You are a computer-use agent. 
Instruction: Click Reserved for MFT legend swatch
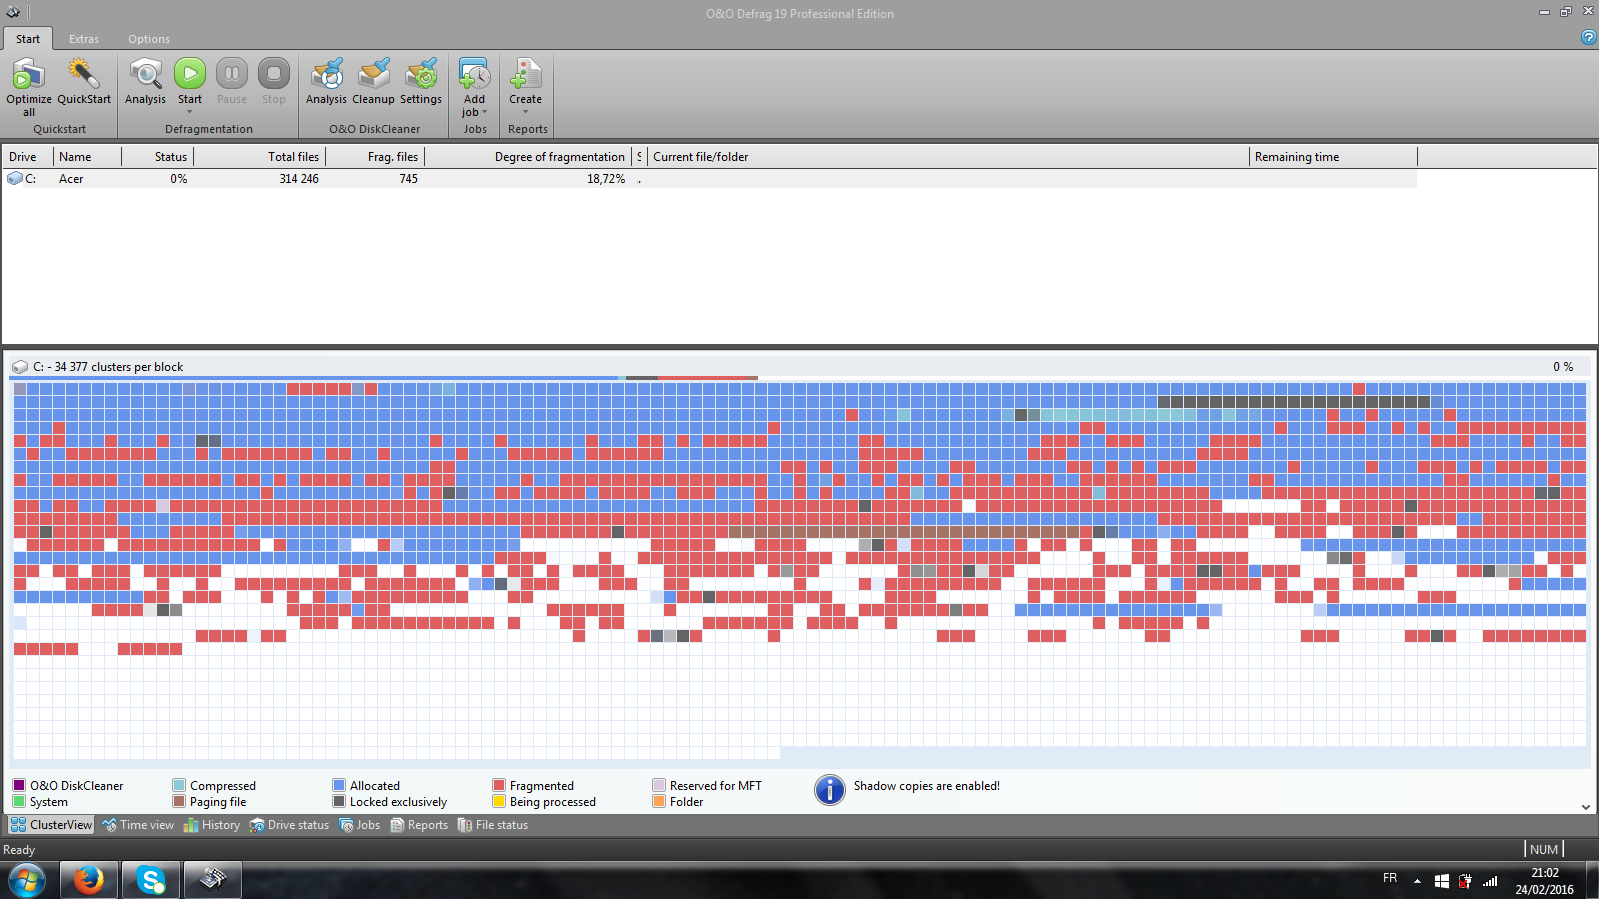pyautogui.click(x=659, y=785)
